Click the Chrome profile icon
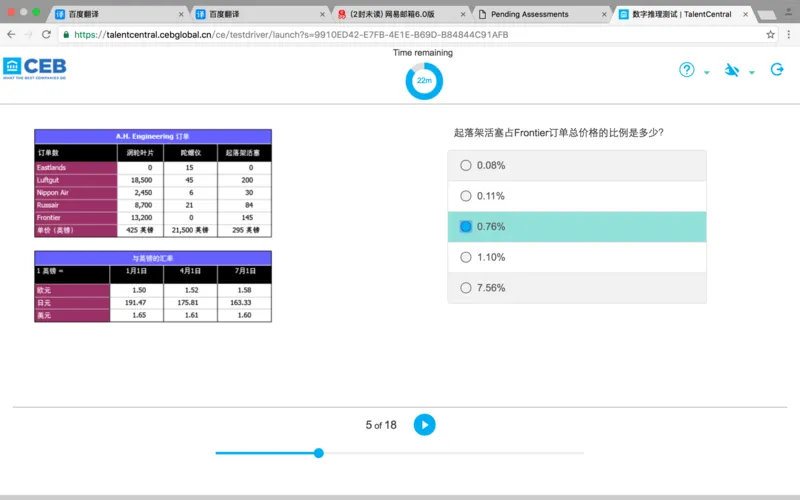 (x=790, y=11)
